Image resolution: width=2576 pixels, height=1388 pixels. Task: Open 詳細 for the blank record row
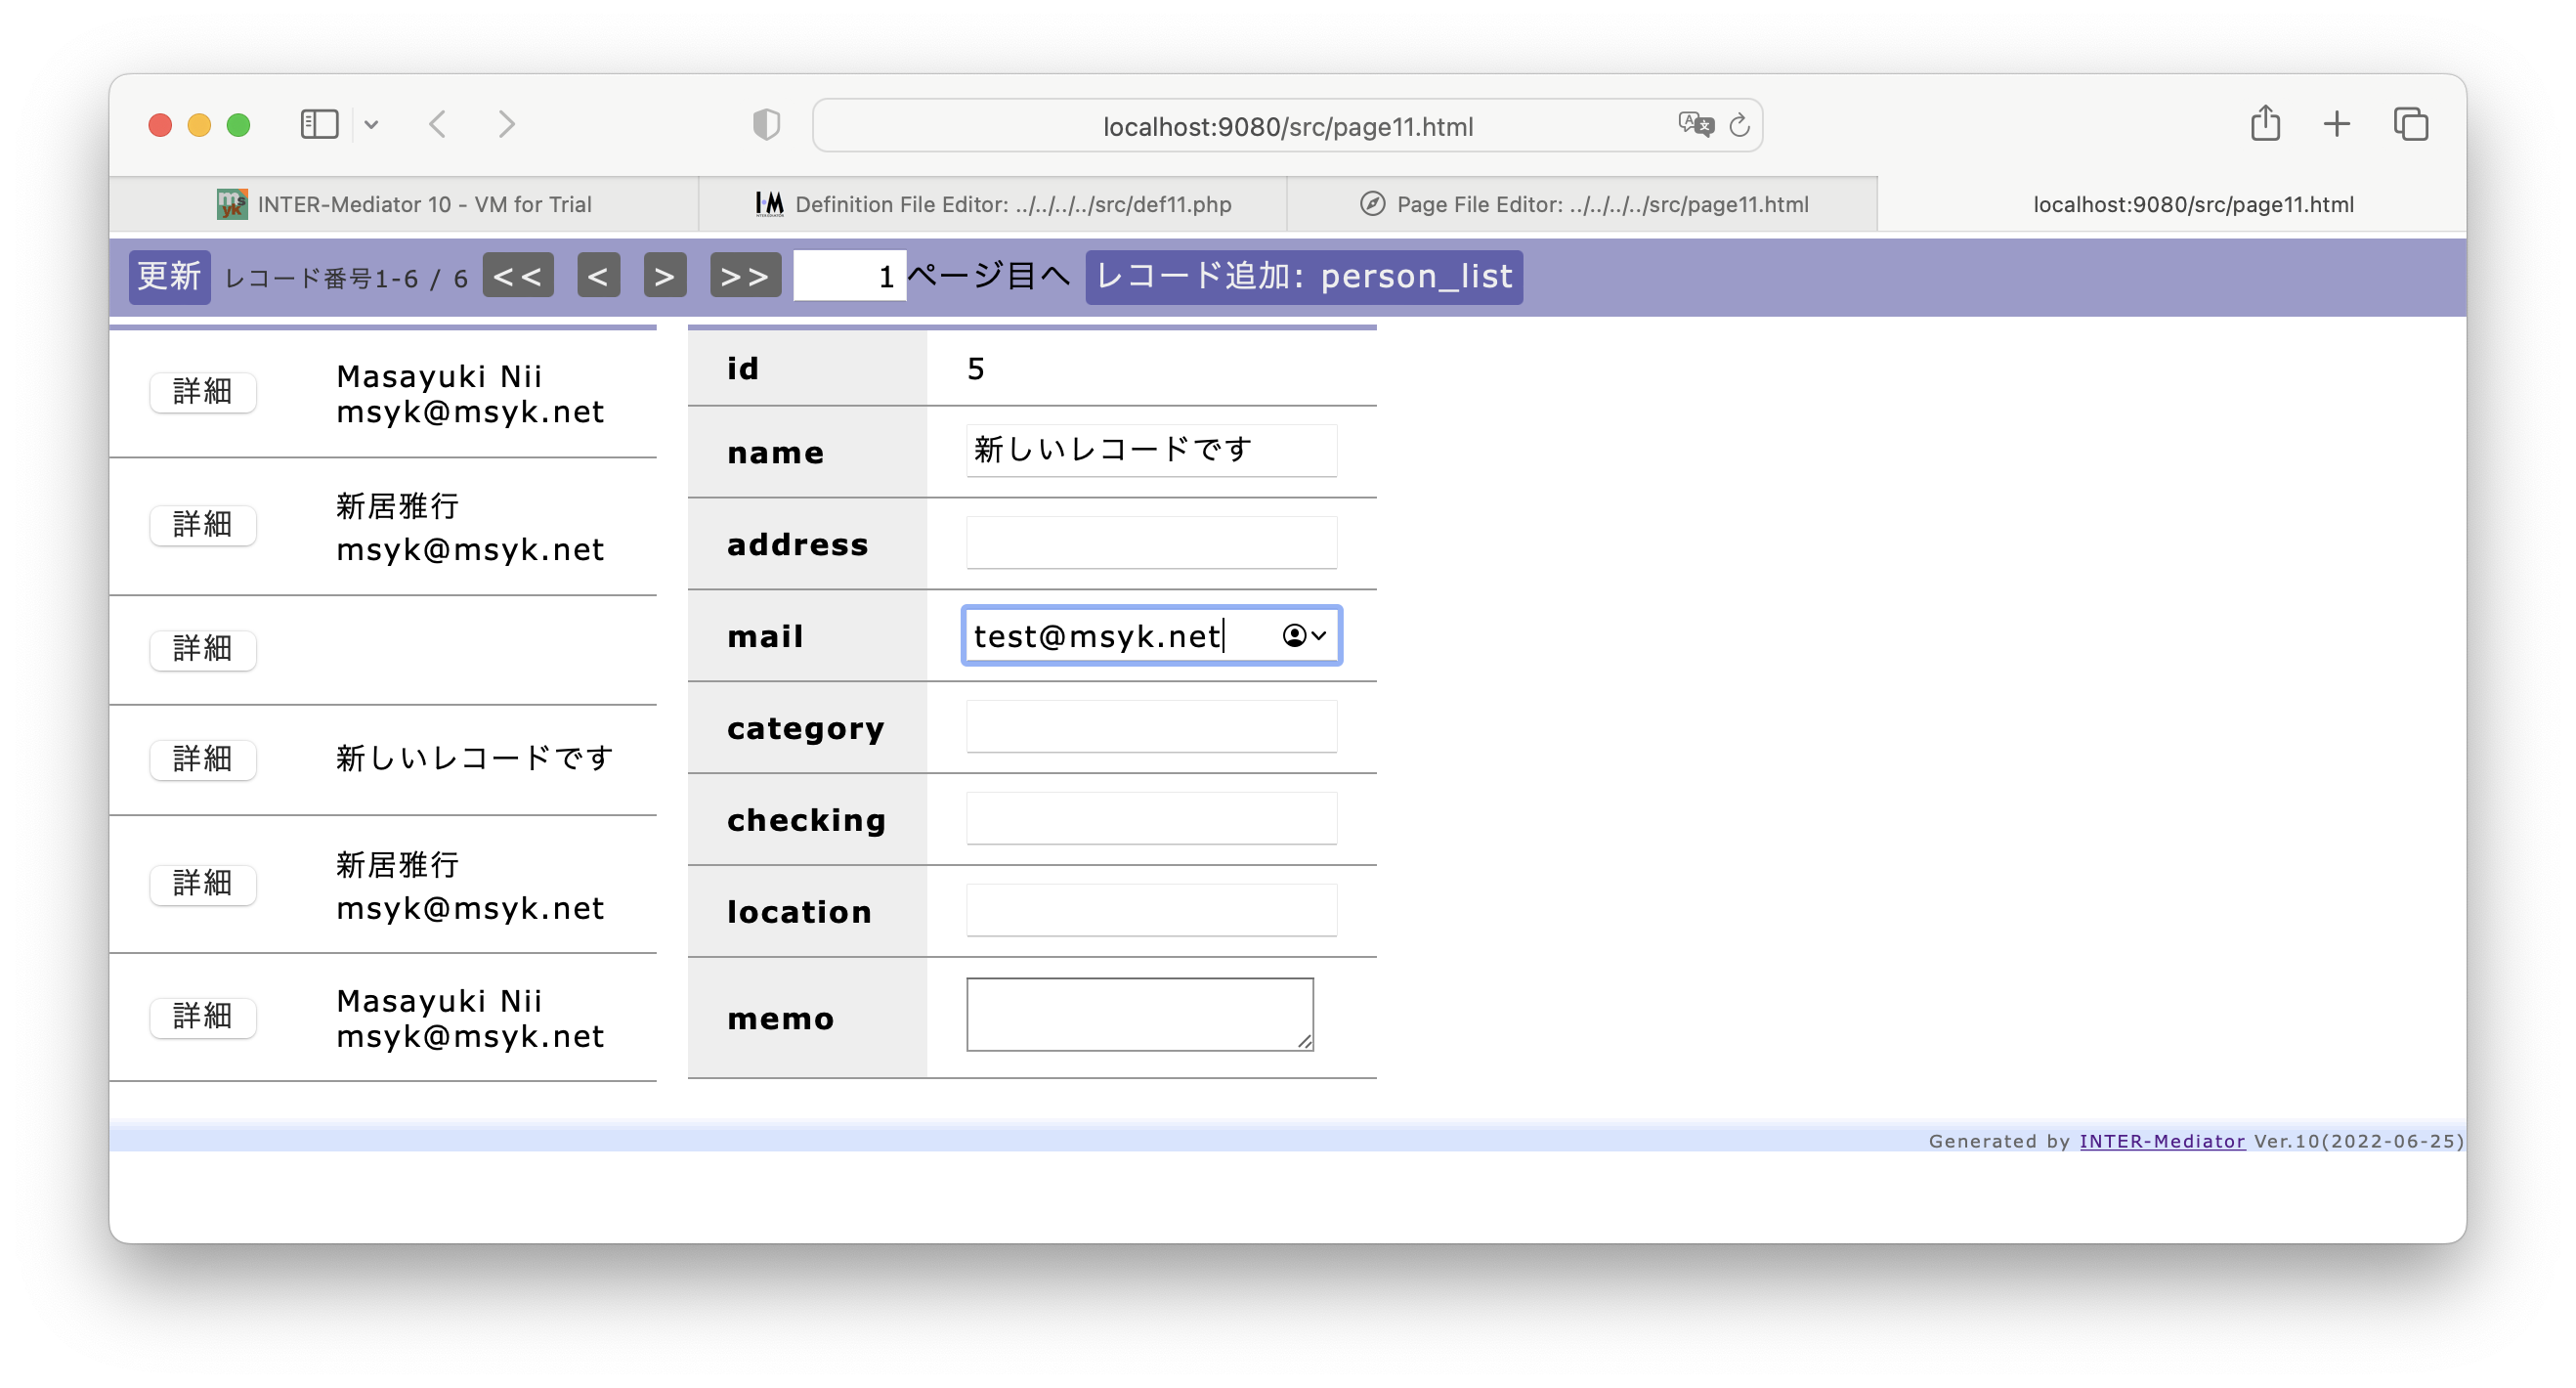tap(203, 650)
